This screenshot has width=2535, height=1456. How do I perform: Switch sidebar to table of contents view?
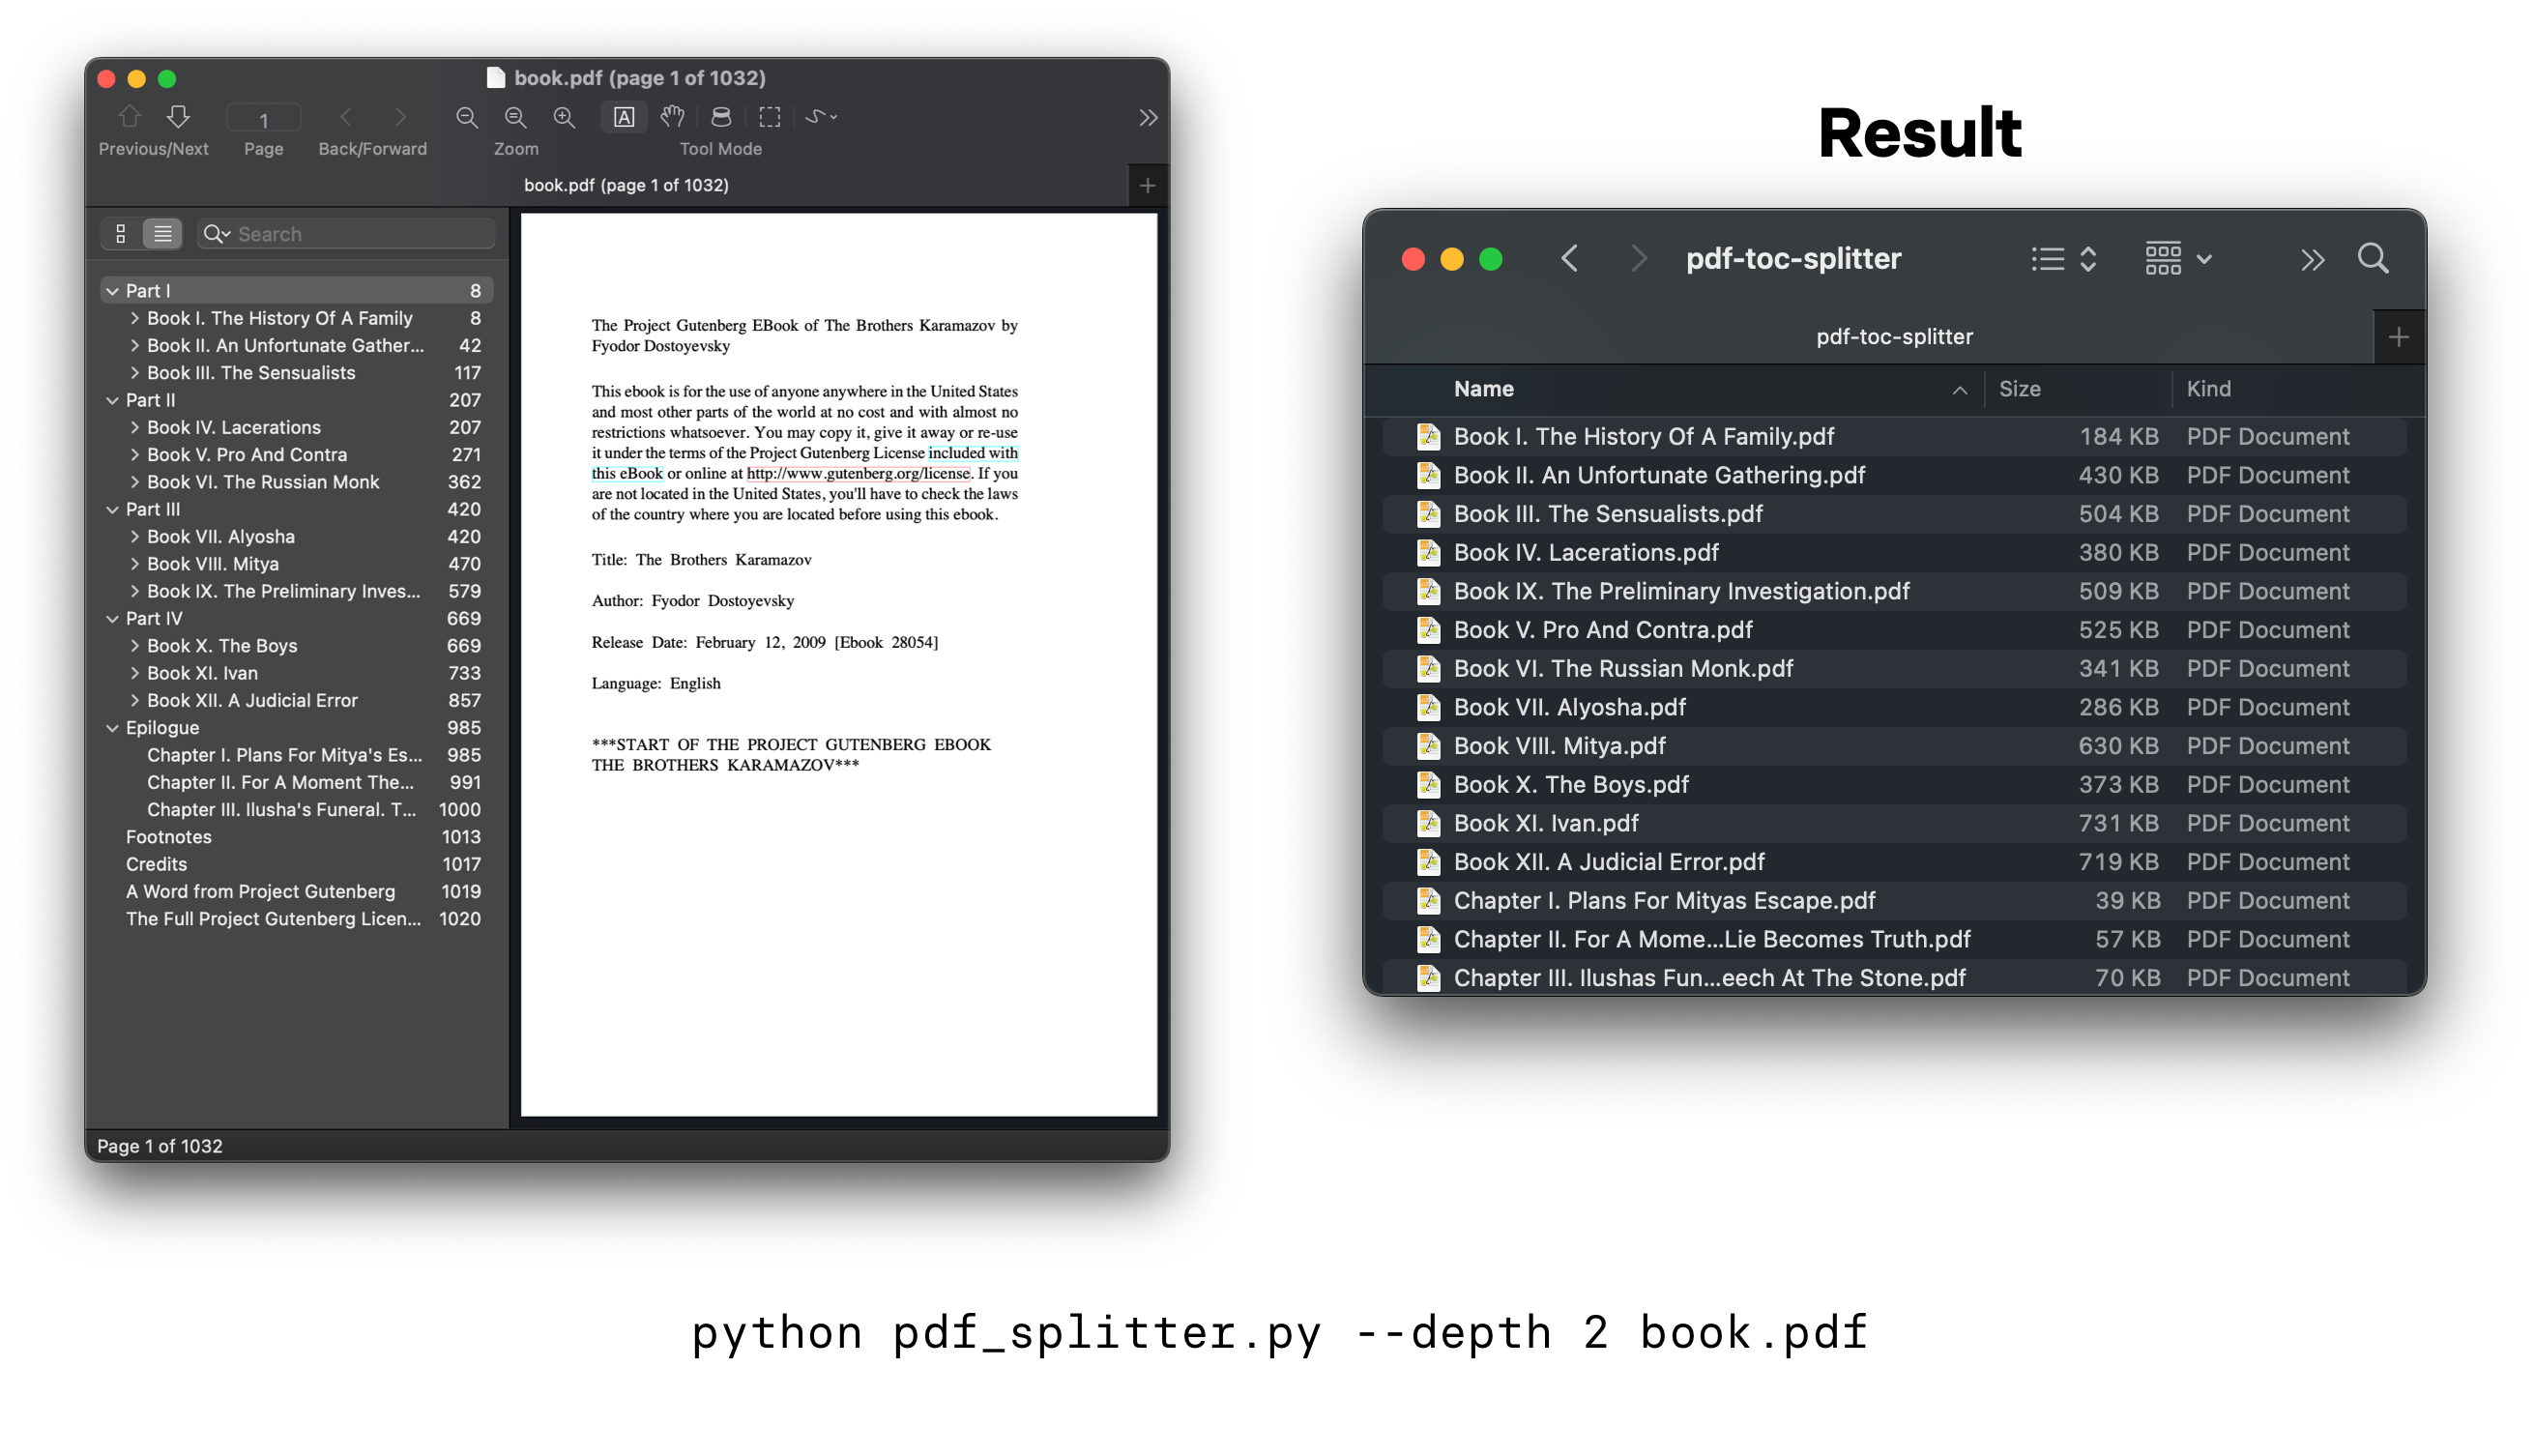pyautogui.click(x=163, y=234)
